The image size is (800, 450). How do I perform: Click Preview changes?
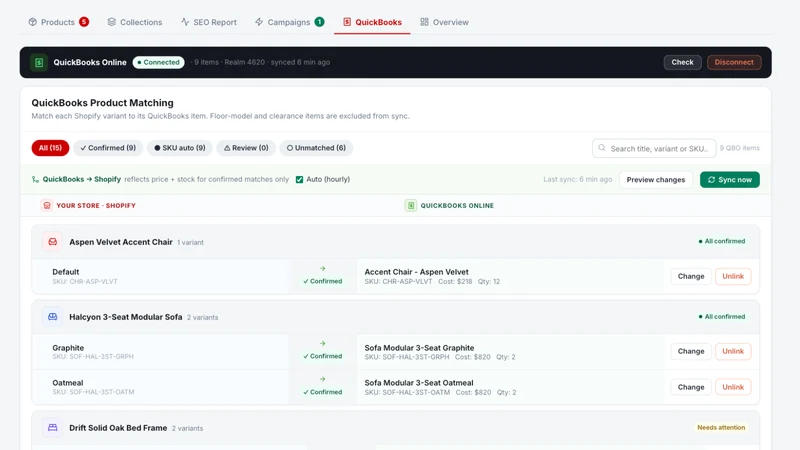pos(656,180)
